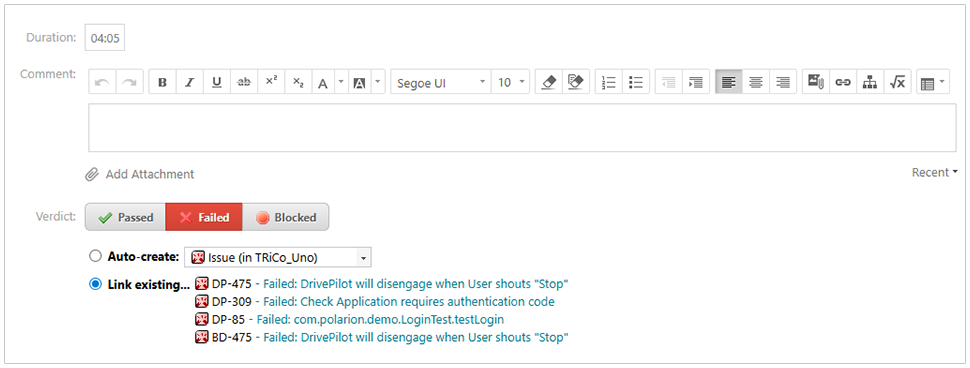970x368 pixels.
Task: Click Add Attachment
Action: [x=140, y=174]
